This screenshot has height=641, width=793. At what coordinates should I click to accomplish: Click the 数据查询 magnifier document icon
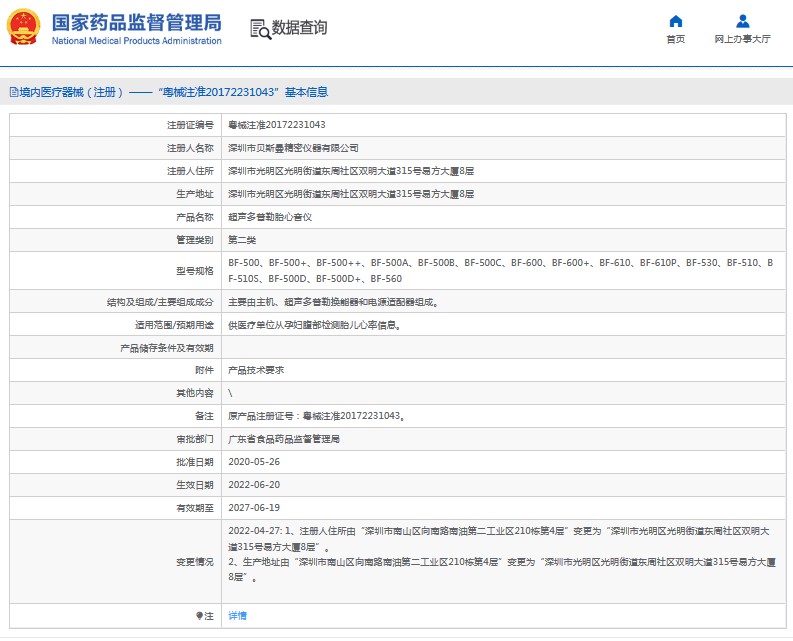tap(260, 28)
